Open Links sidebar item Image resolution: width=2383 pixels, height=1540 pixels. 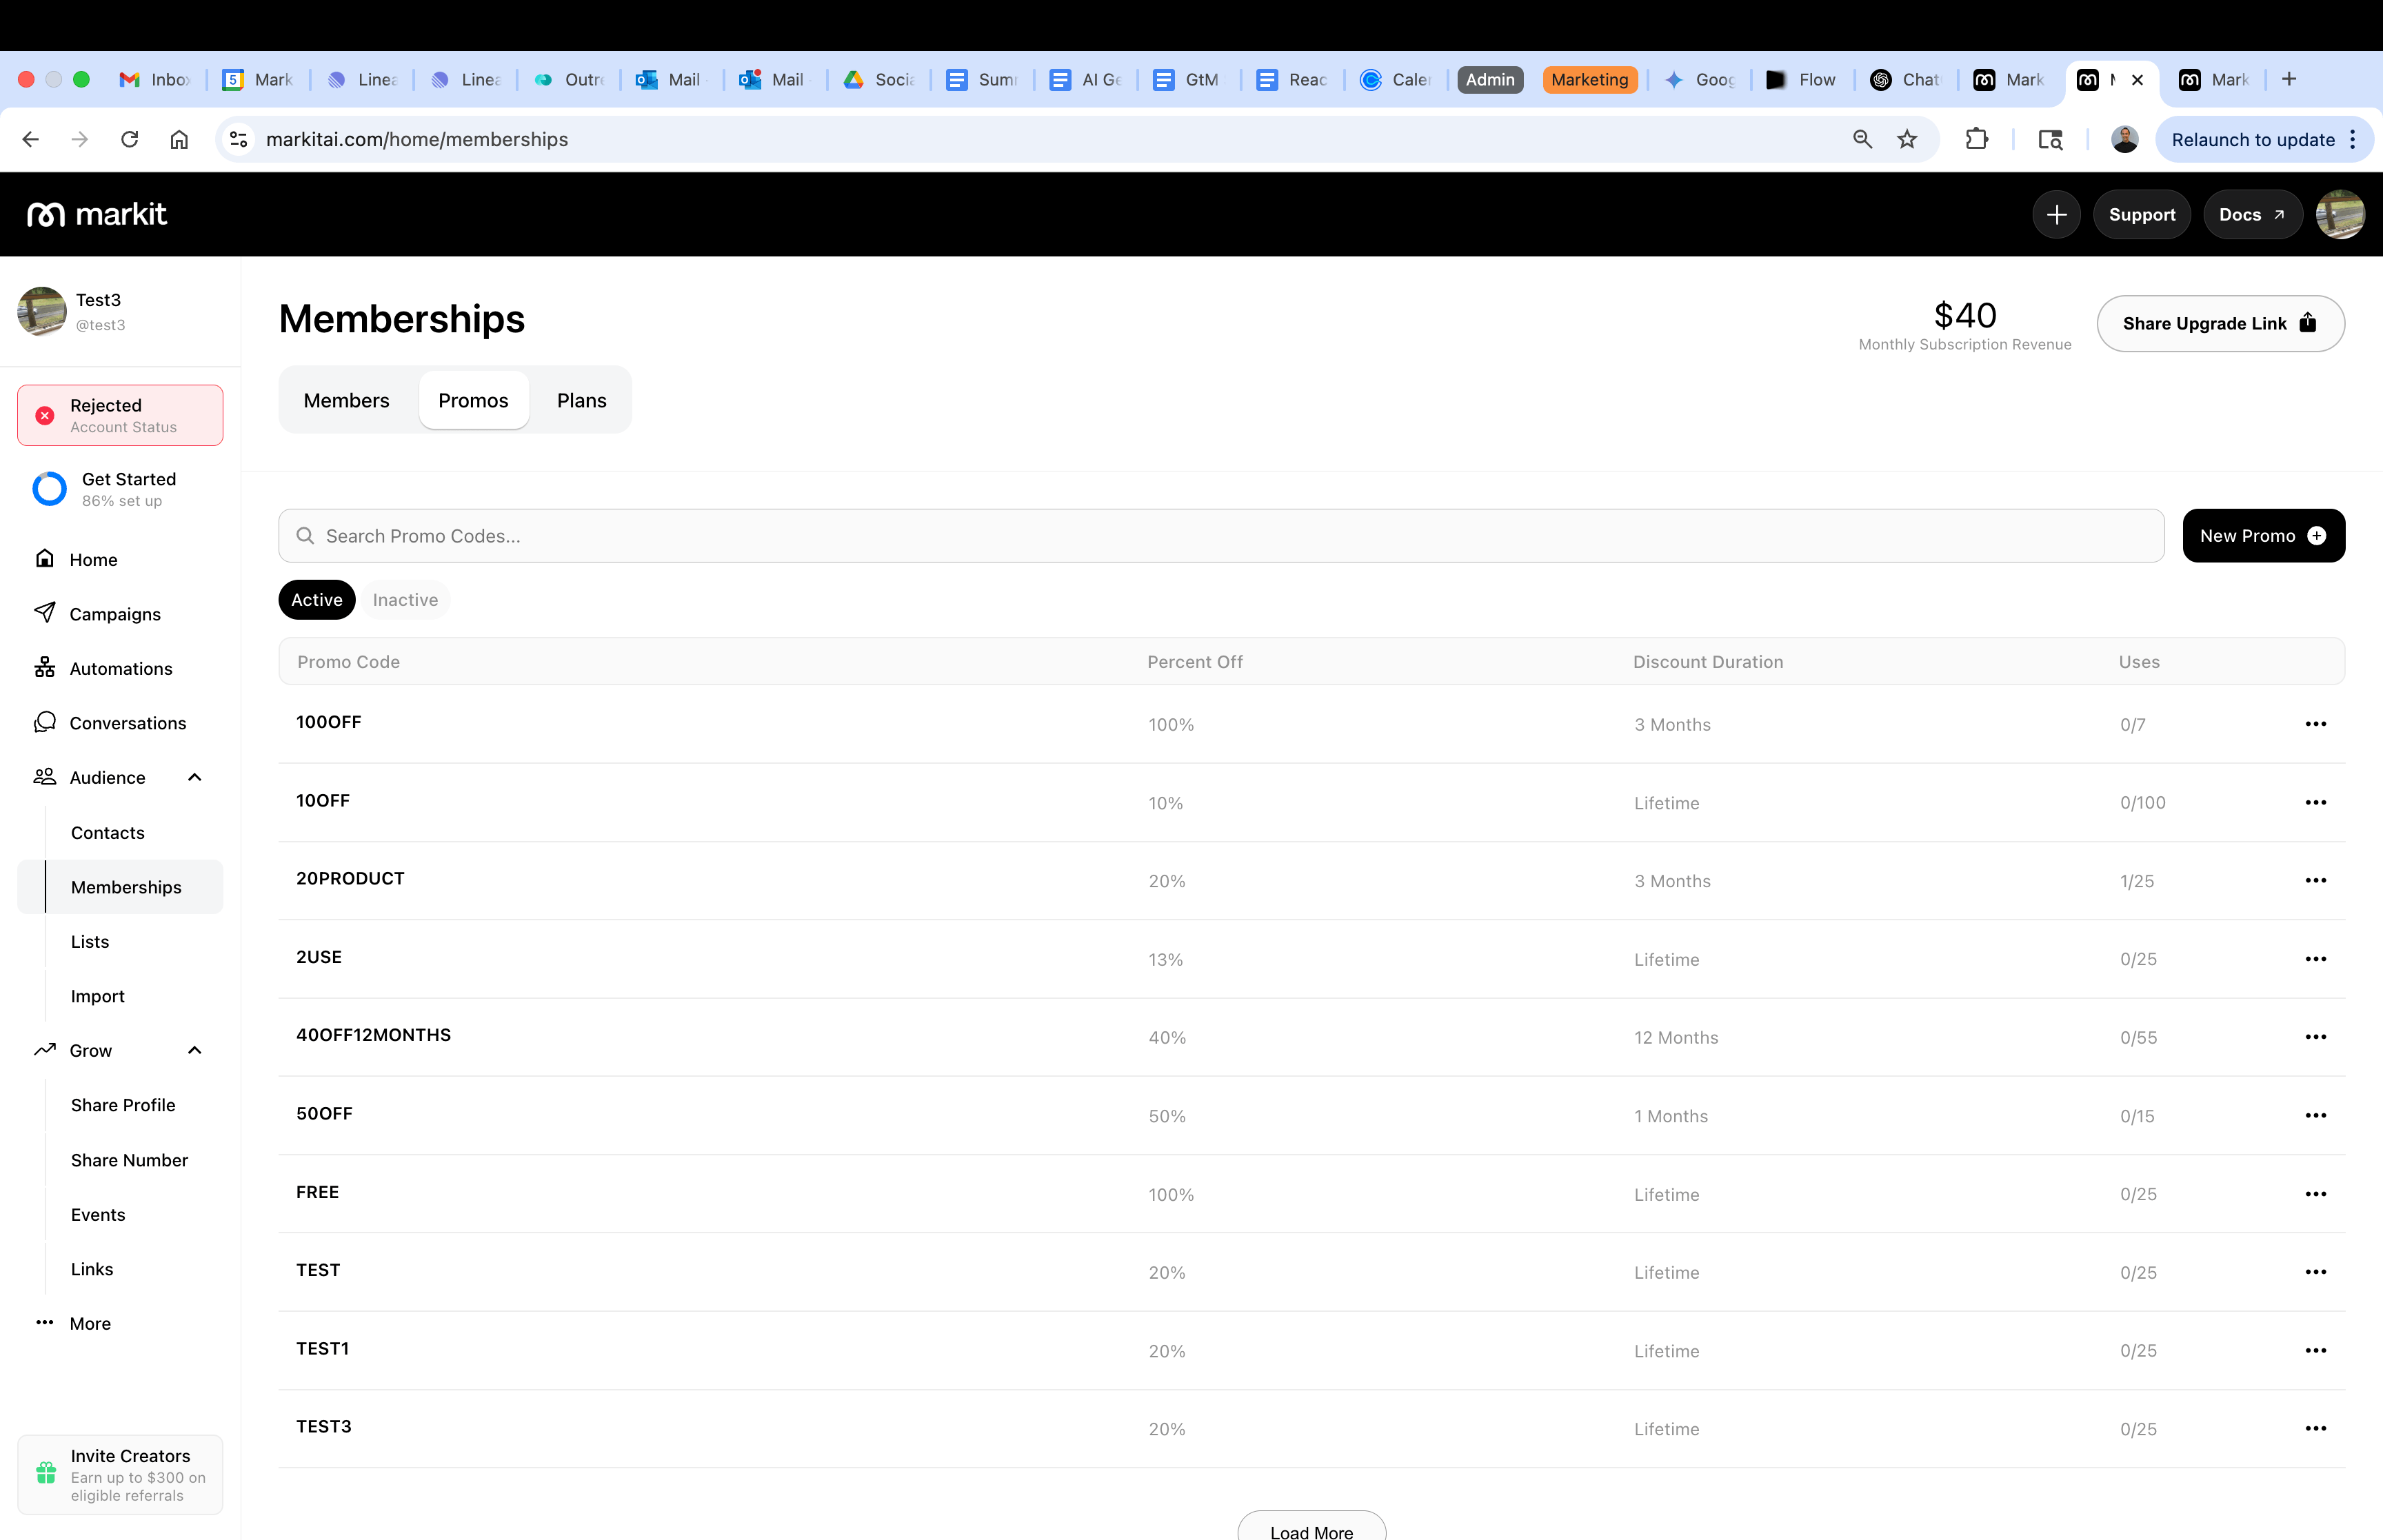click(92, 1269)
